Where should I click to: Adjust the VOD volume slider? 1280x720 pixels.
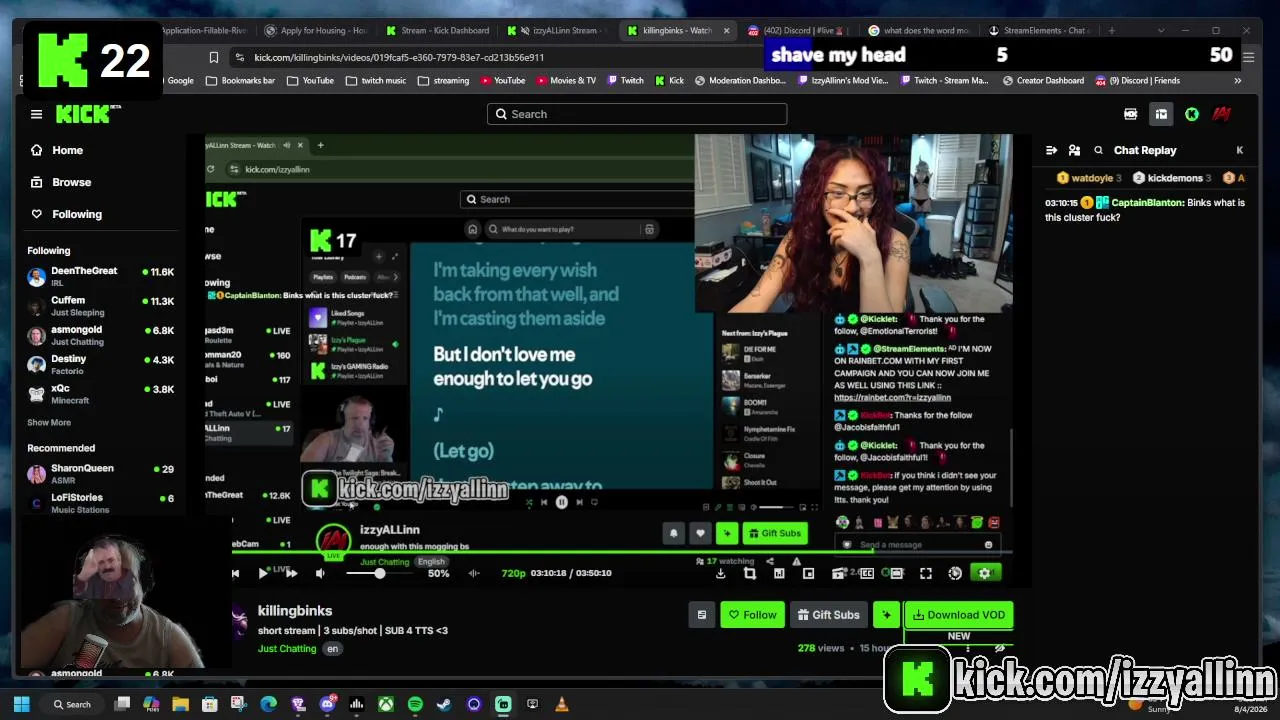tap(381, 573)
